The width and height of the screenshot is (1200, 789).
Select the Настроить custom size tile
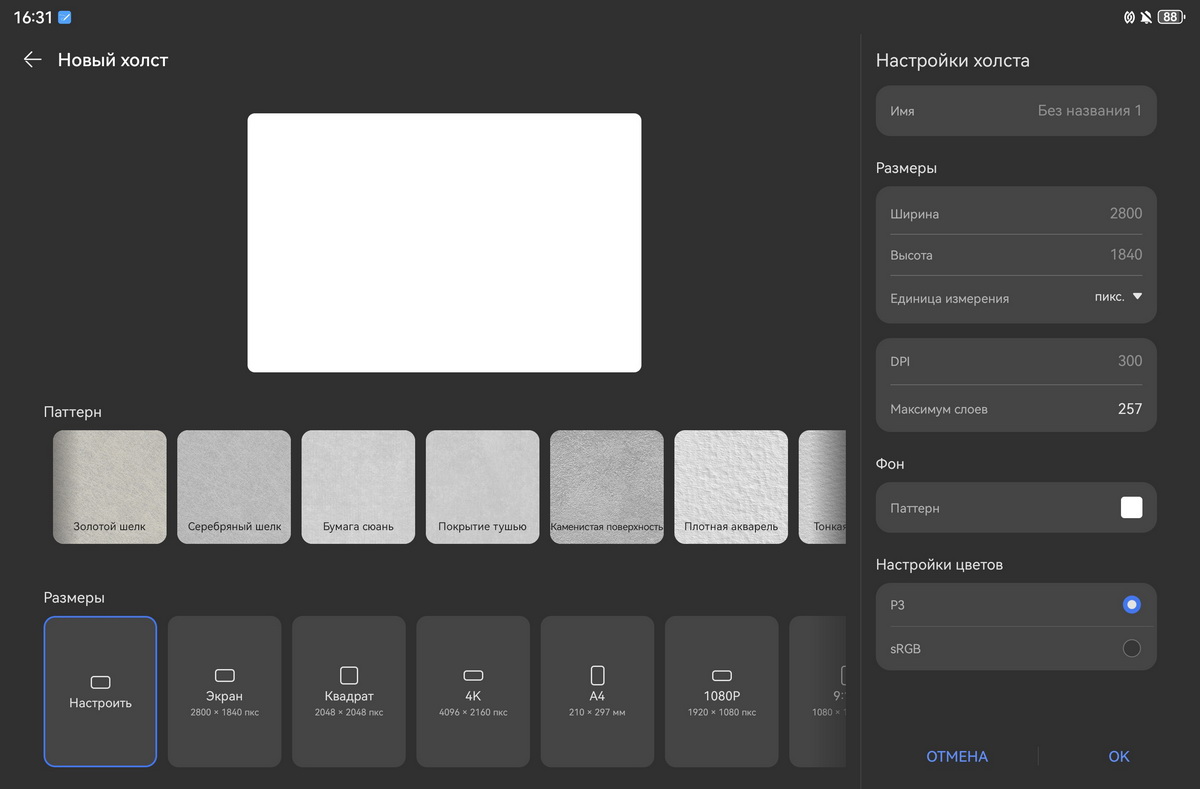click(100, 691)
